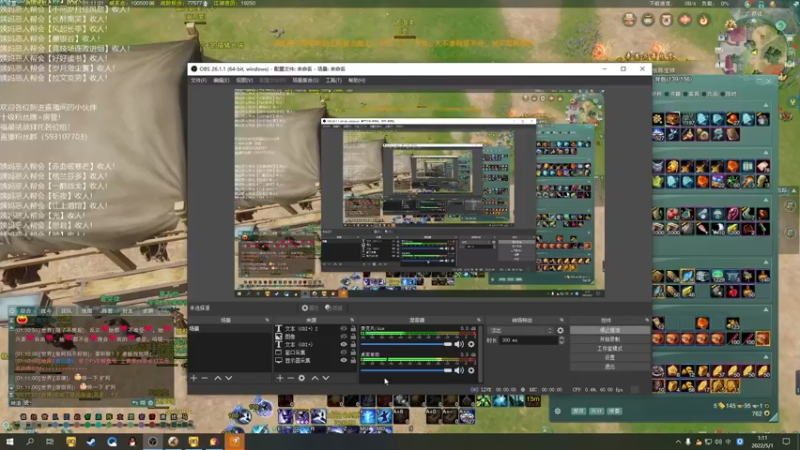Toggle visibility of 文本 (GDI+) 2 source

[x=343, y=329]
